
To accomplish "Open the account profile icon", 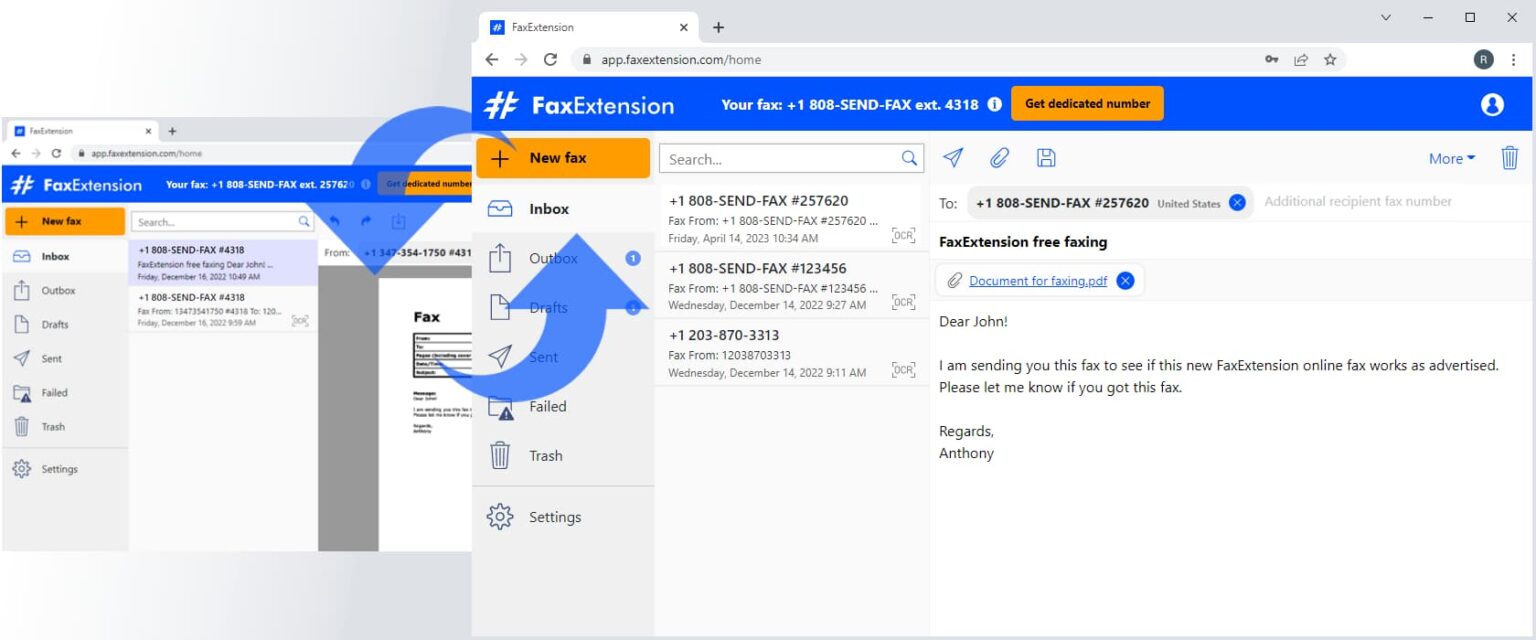I will pyautogui.click(x=1491, y=103).
